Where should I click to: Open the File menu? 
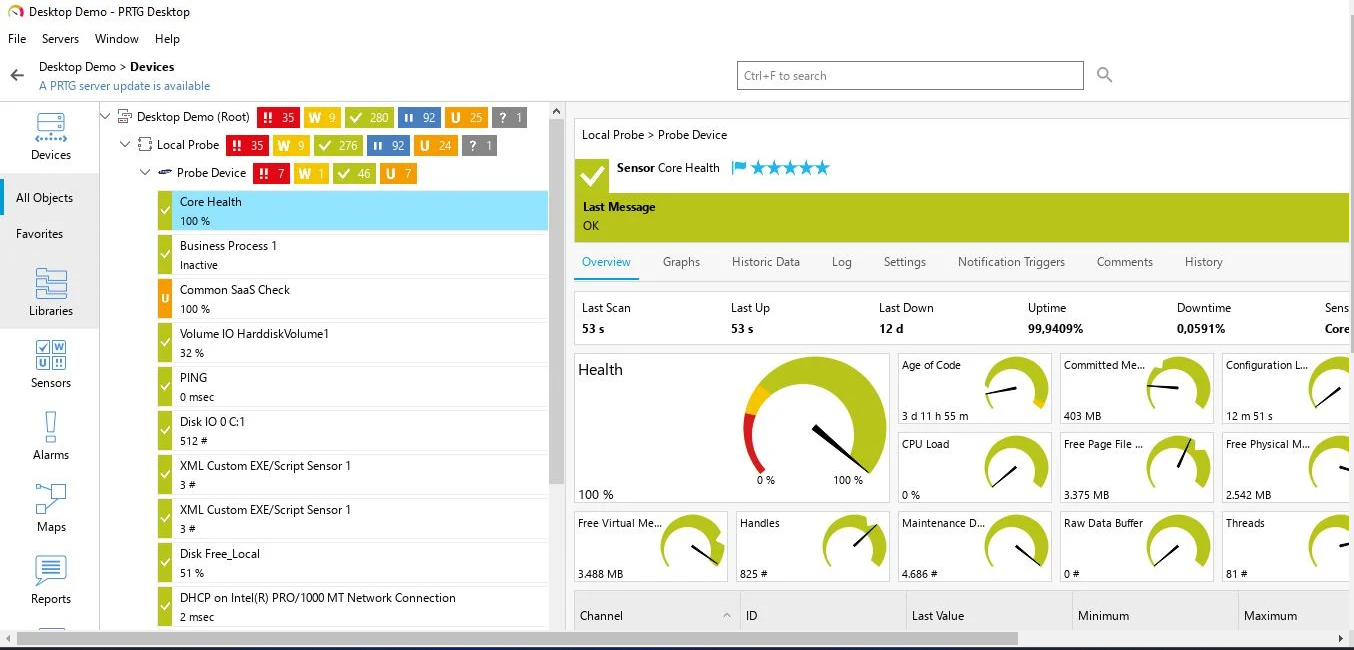click(17, 39)
